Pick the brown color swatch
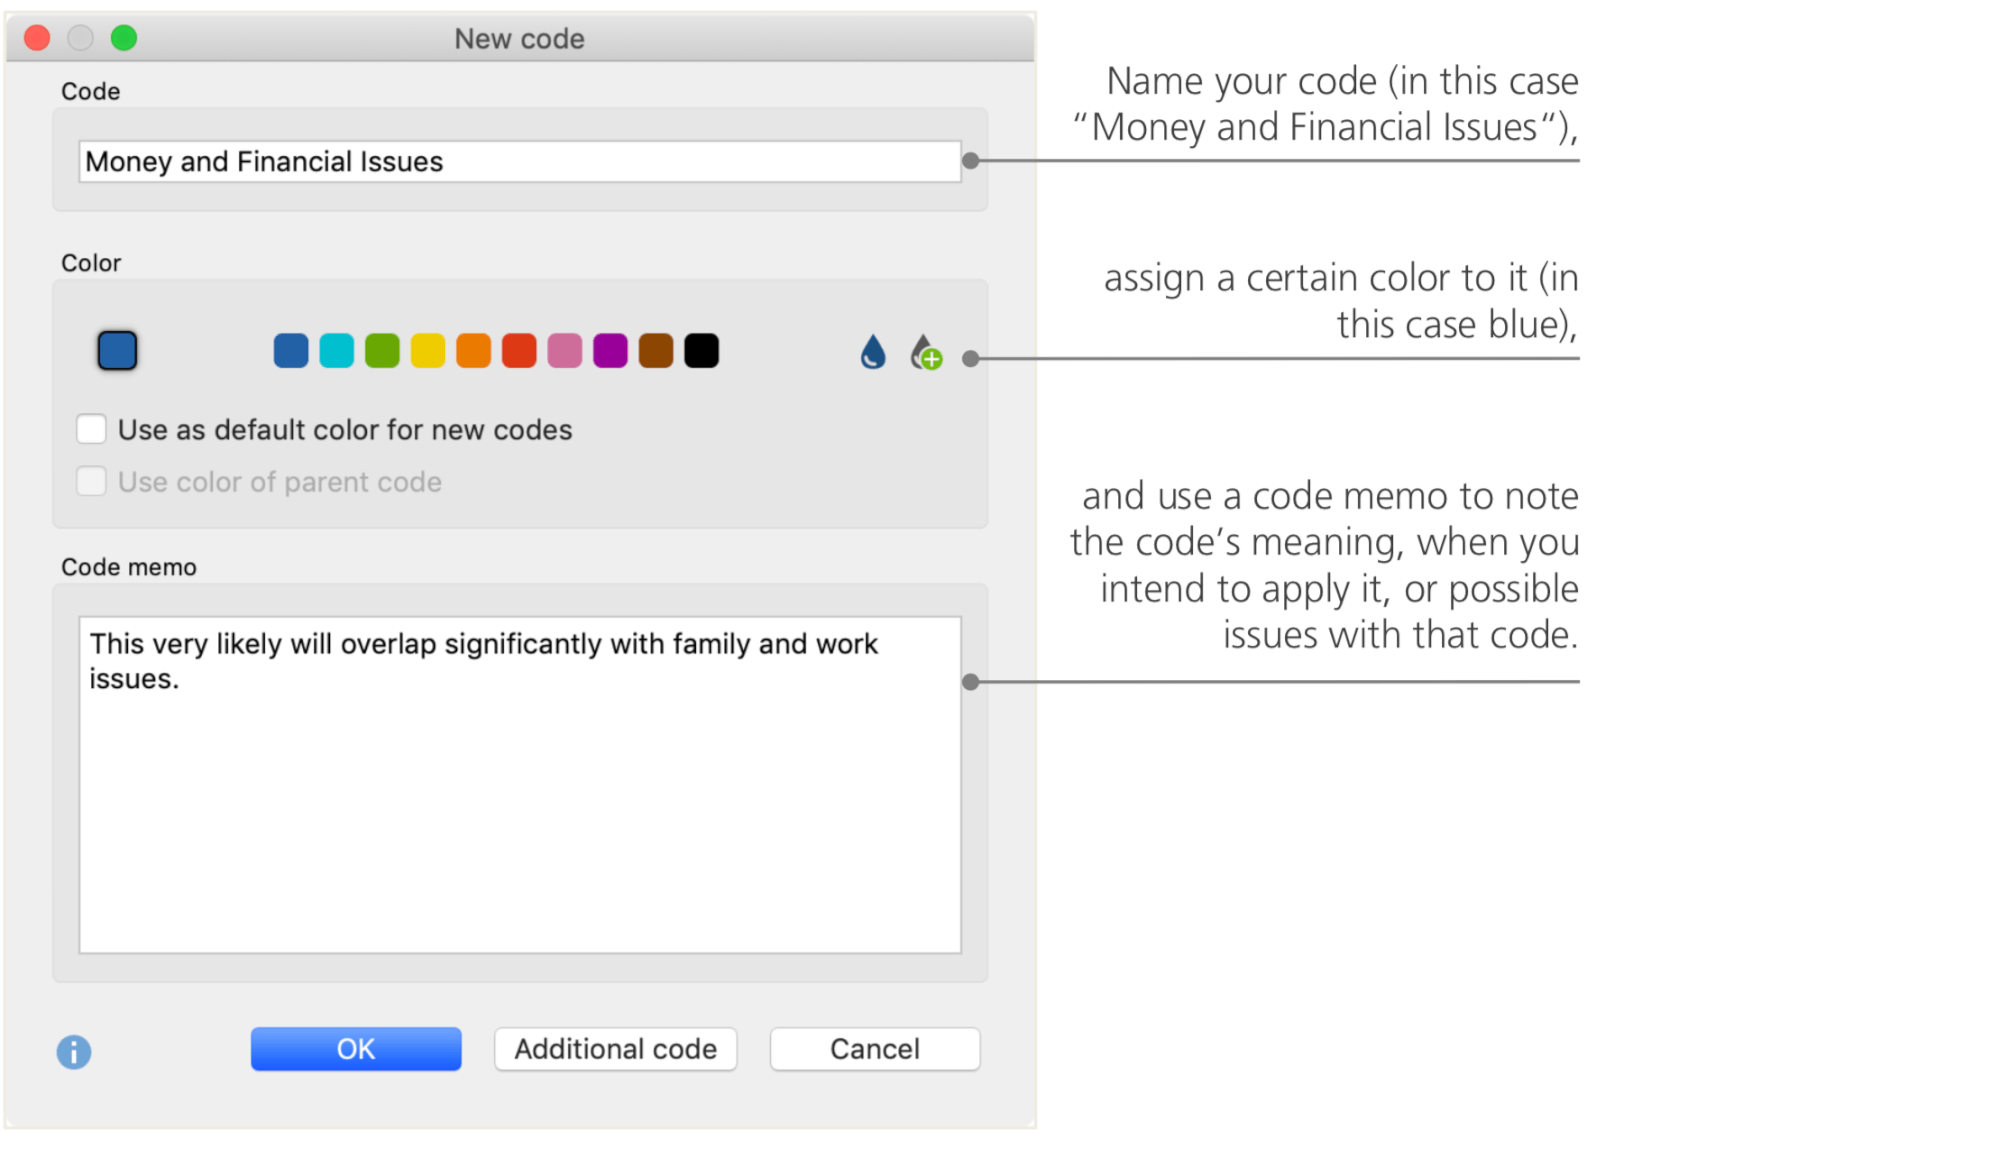Image resolution: width=2000 pixels, height=1149 pixels. [656, 351]
